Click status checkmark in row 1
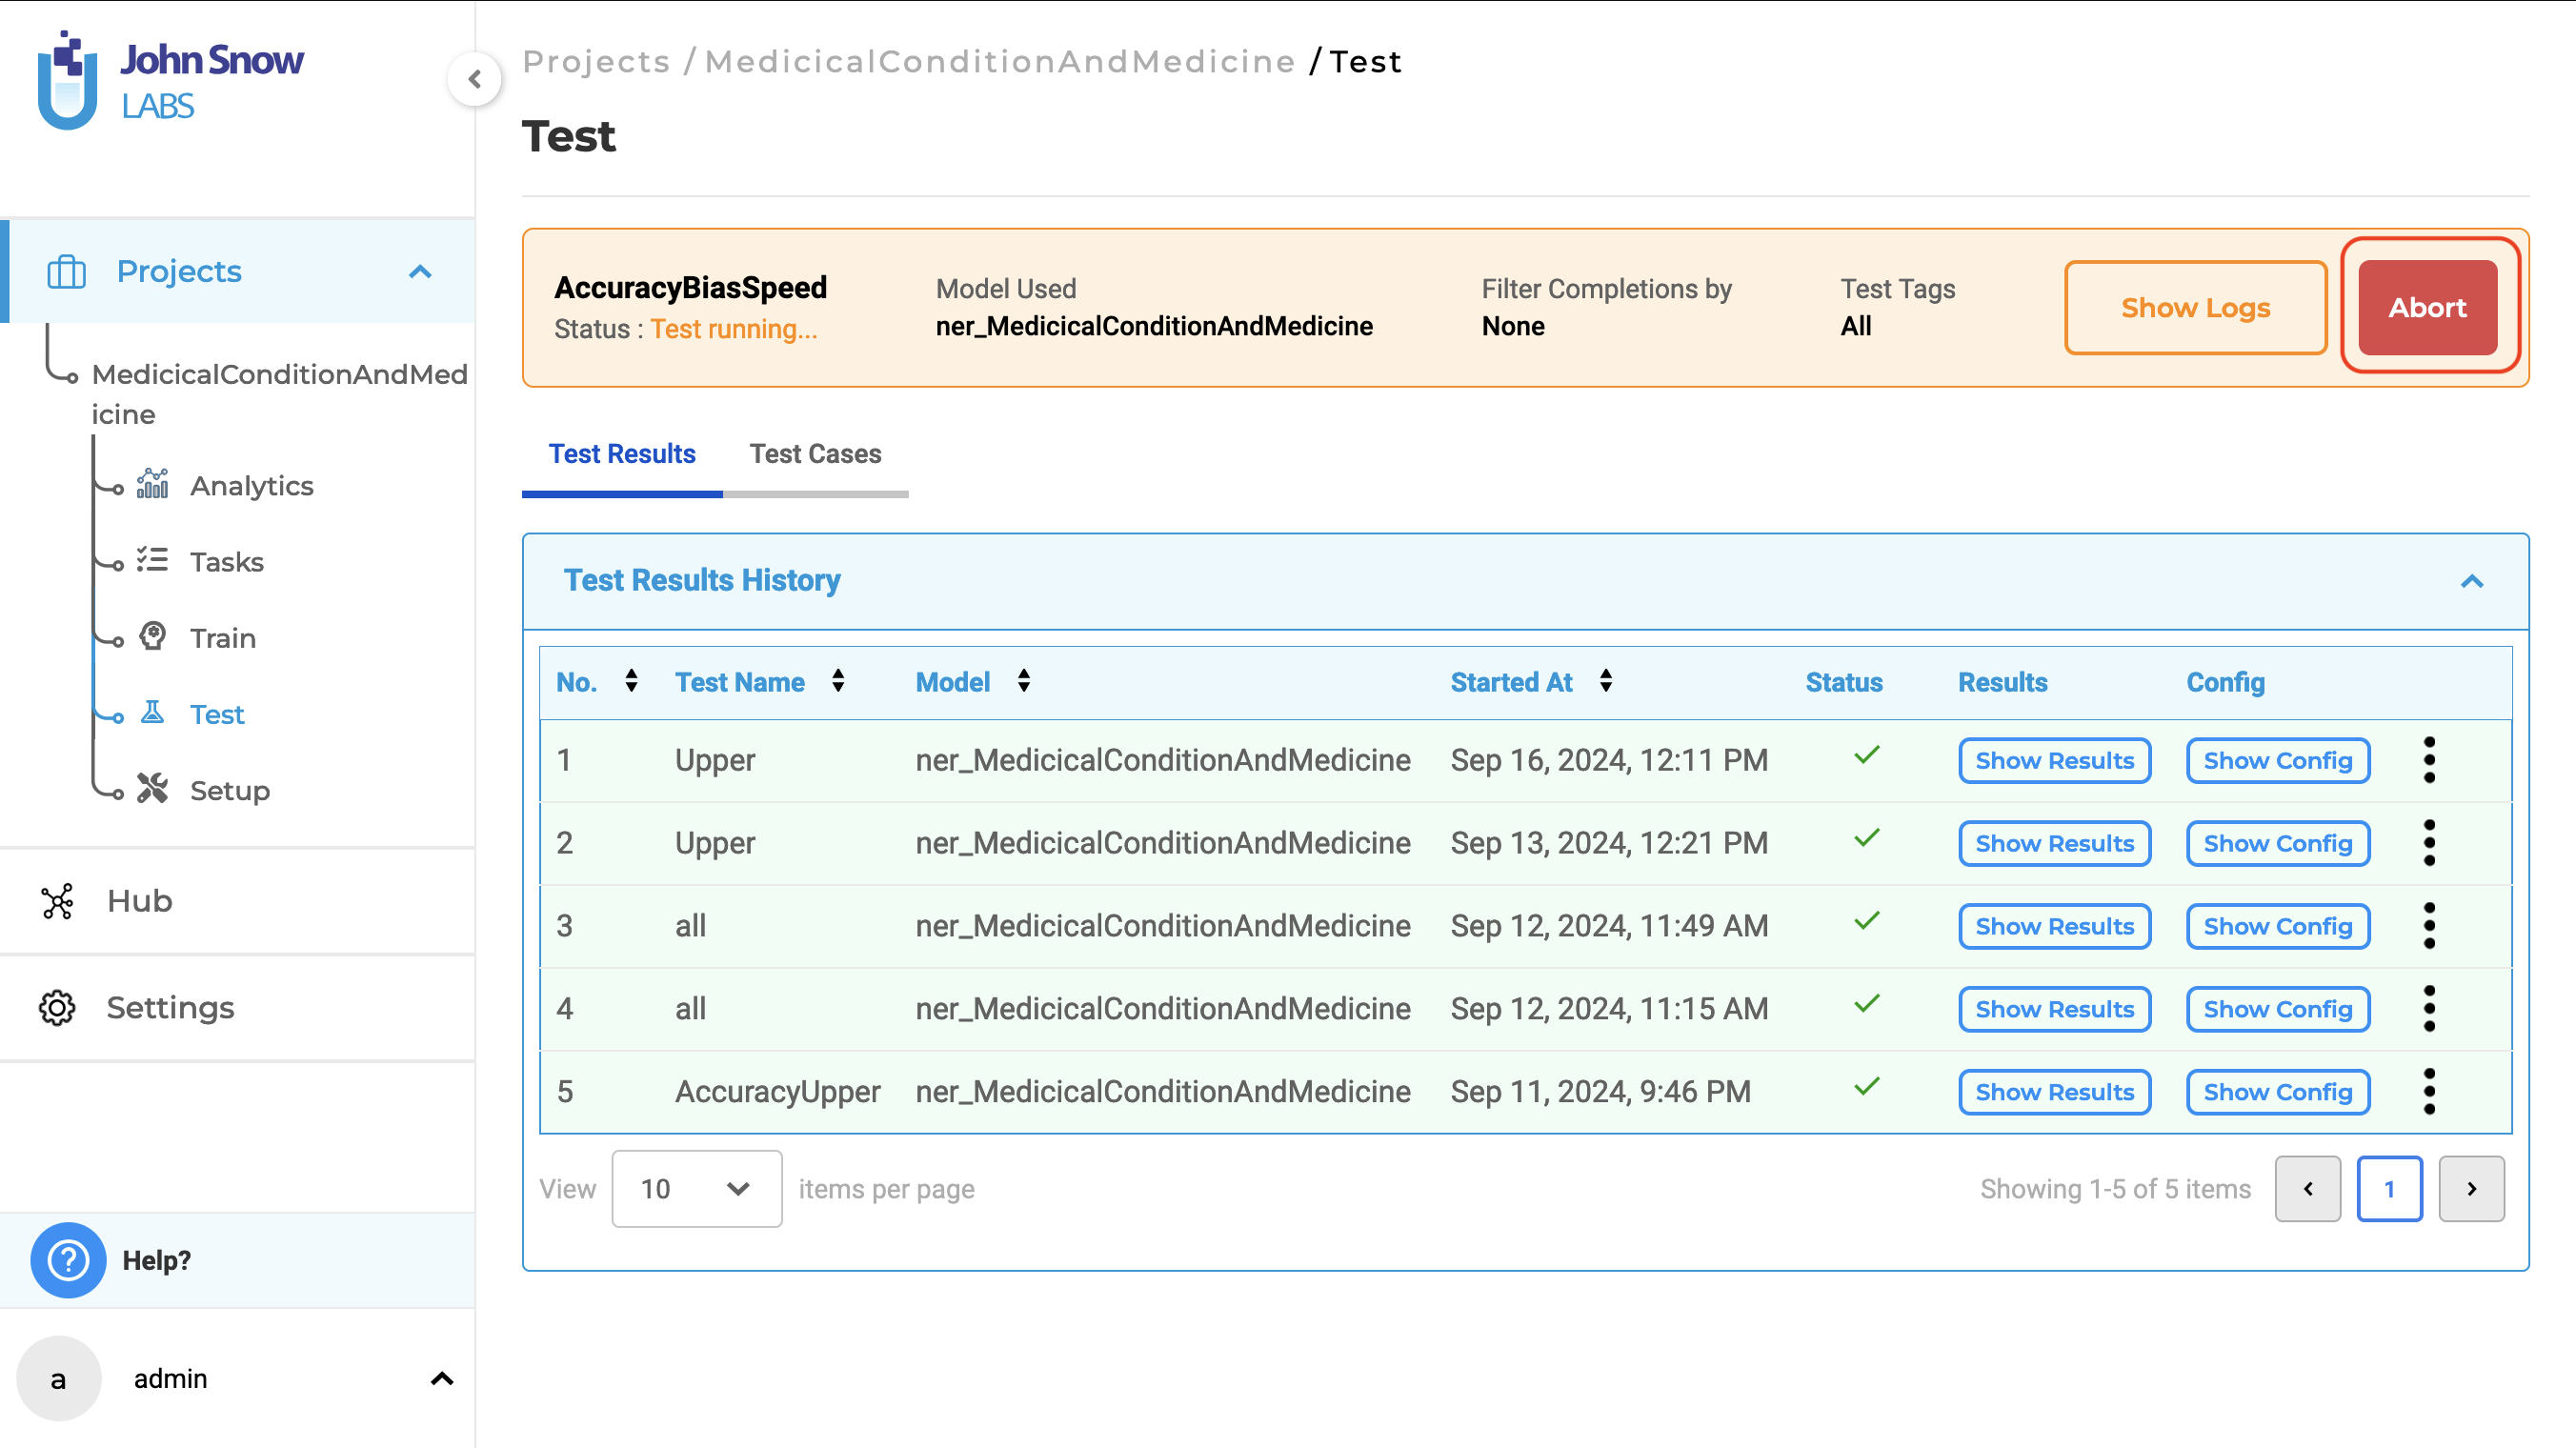Screen dimensions: 2576x1448 click(1867, 755)
